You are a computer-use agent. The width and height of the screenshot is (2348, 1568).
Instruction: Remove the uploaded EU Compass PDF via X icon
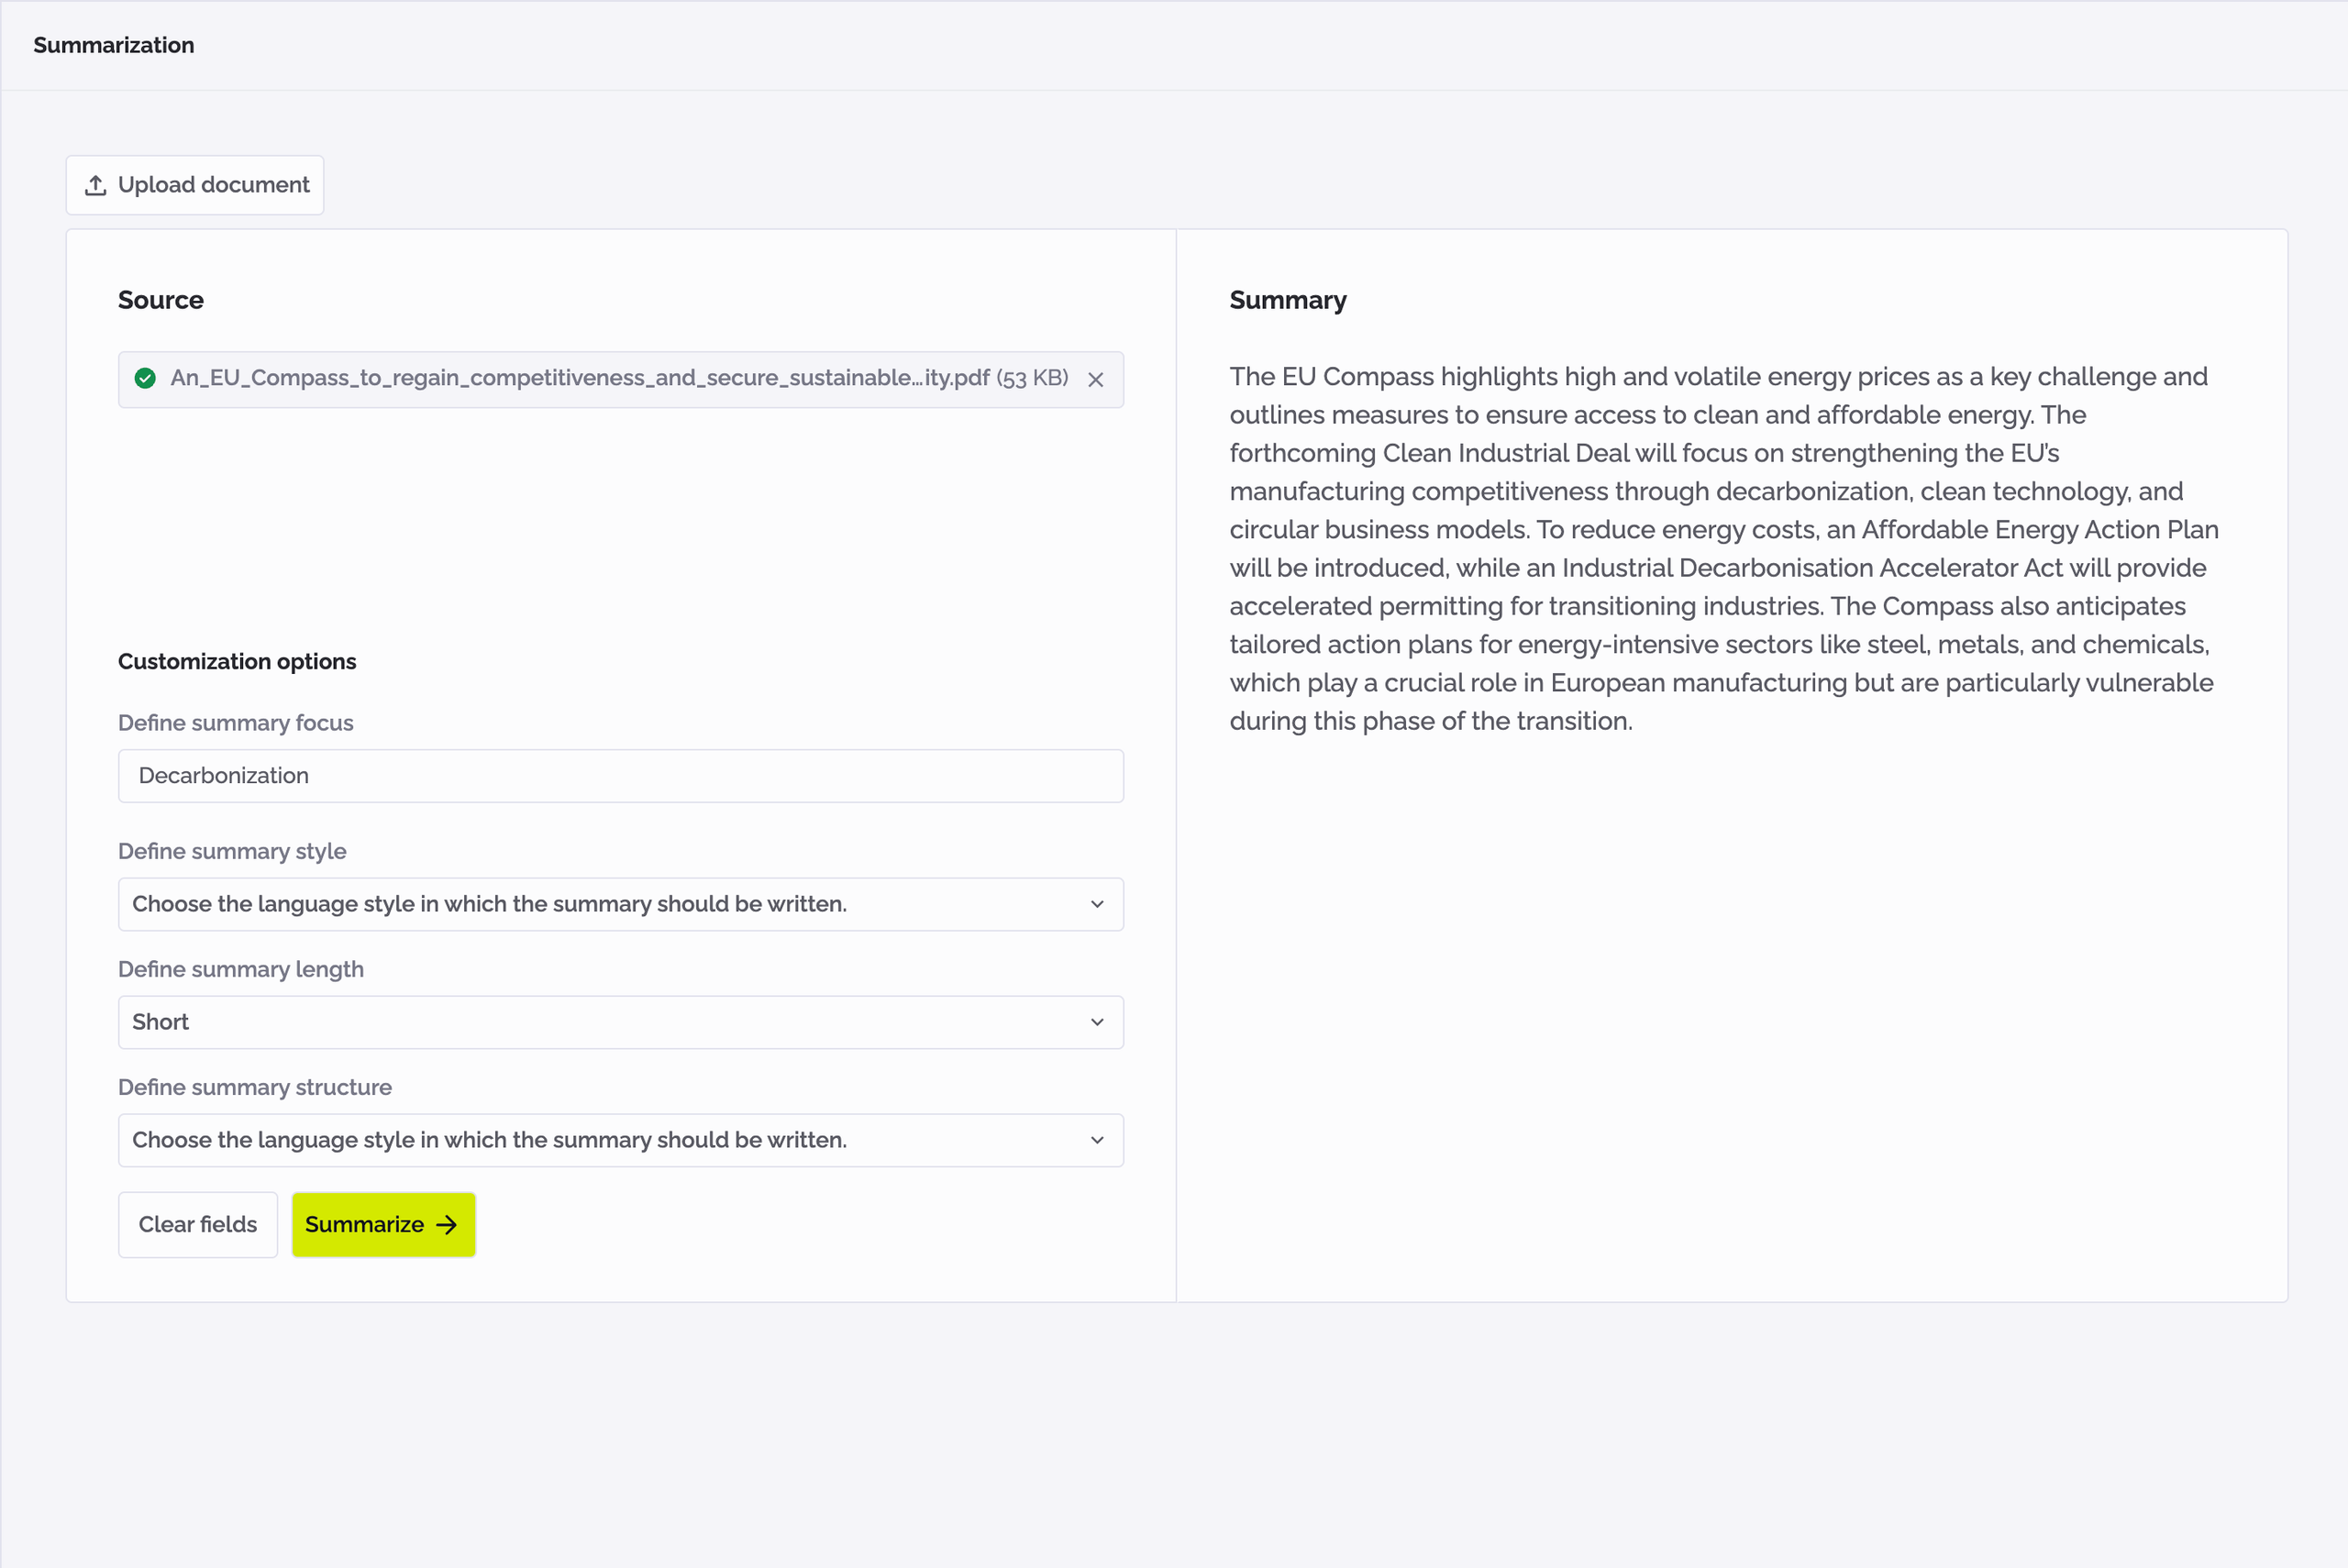1096,379
